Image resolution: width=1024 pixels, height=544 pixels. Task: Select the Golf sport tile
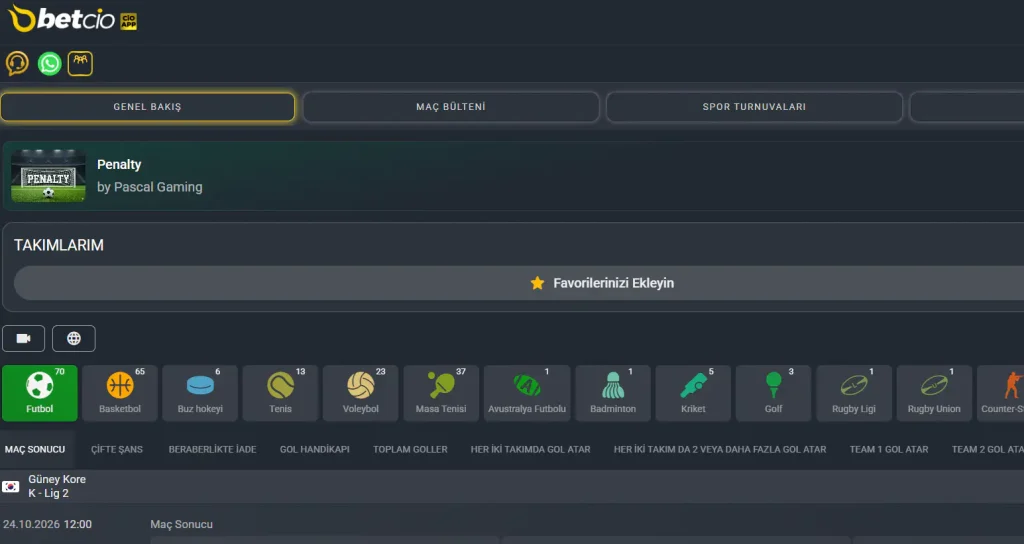tap(773, 392)
